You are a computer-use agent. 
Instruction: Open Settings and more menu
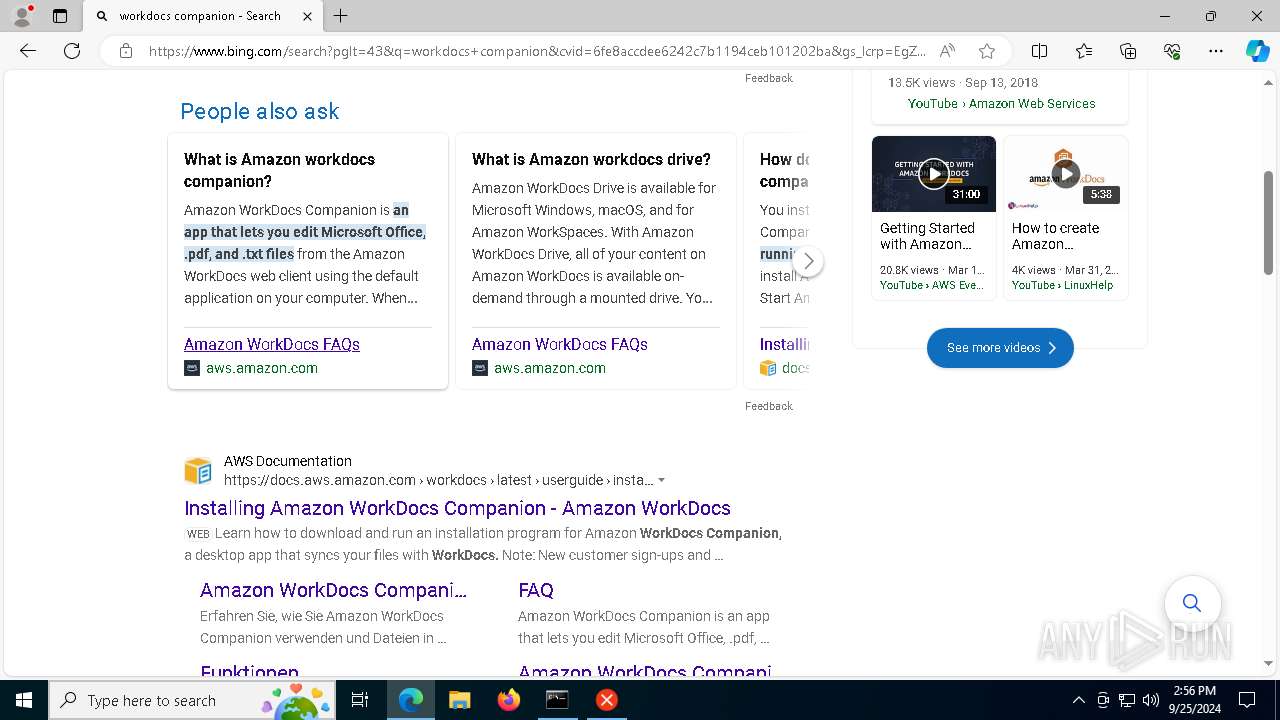pyautogui.click(x=1216, y=51)
